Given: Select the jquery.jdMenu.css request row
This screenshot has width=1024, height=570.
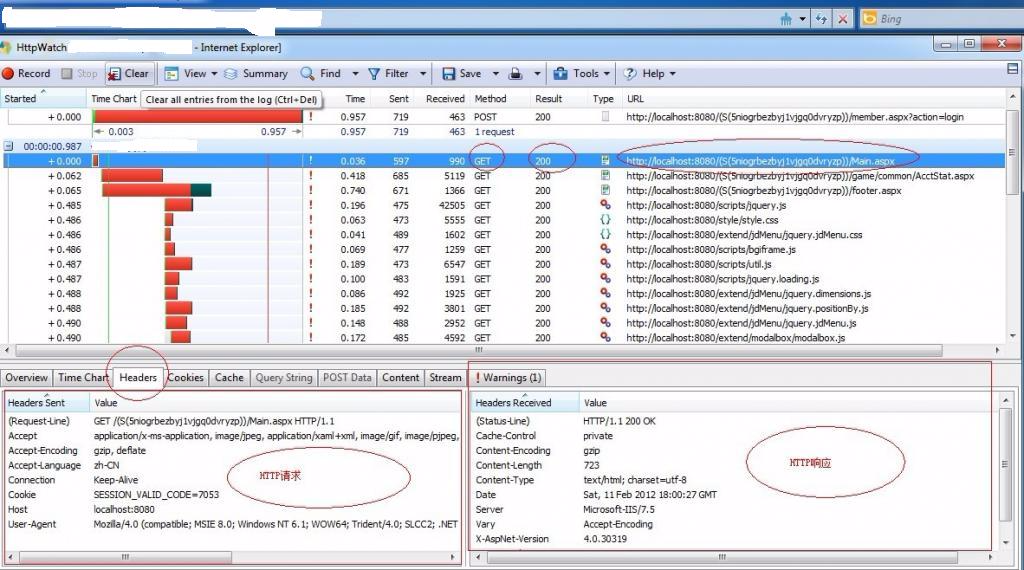Looking at the screenshot, I should 503,234.
